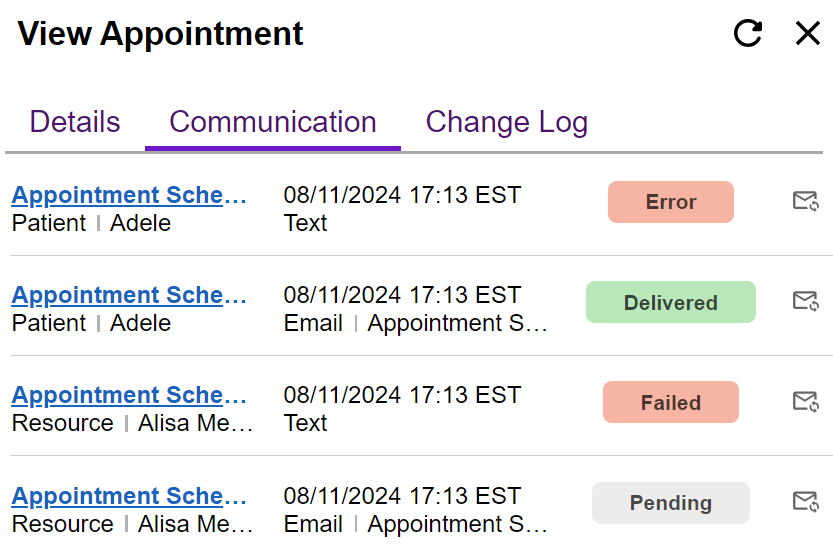Screen dimensions: 833x553
Task: Resend the Failed text to Alisa
Action: [805, 402]
